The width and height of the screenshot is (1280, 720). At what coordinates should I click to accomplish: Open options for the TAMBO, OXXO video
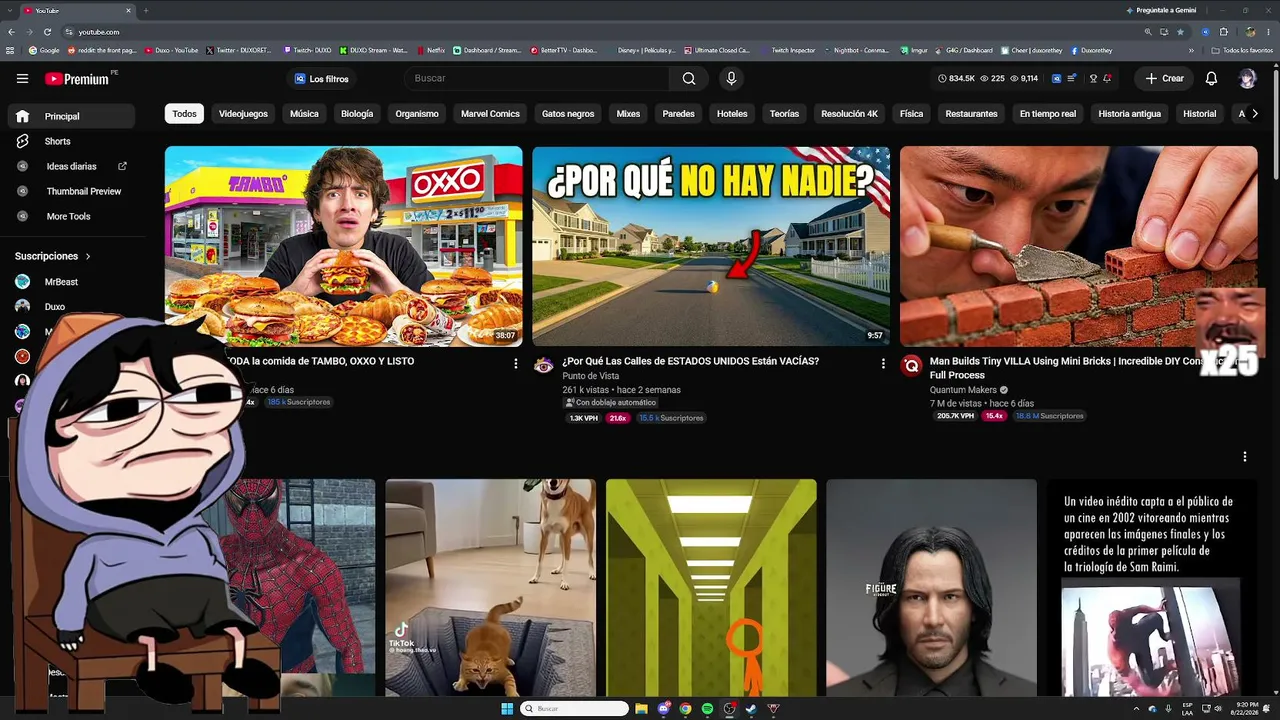coord(516,363)
